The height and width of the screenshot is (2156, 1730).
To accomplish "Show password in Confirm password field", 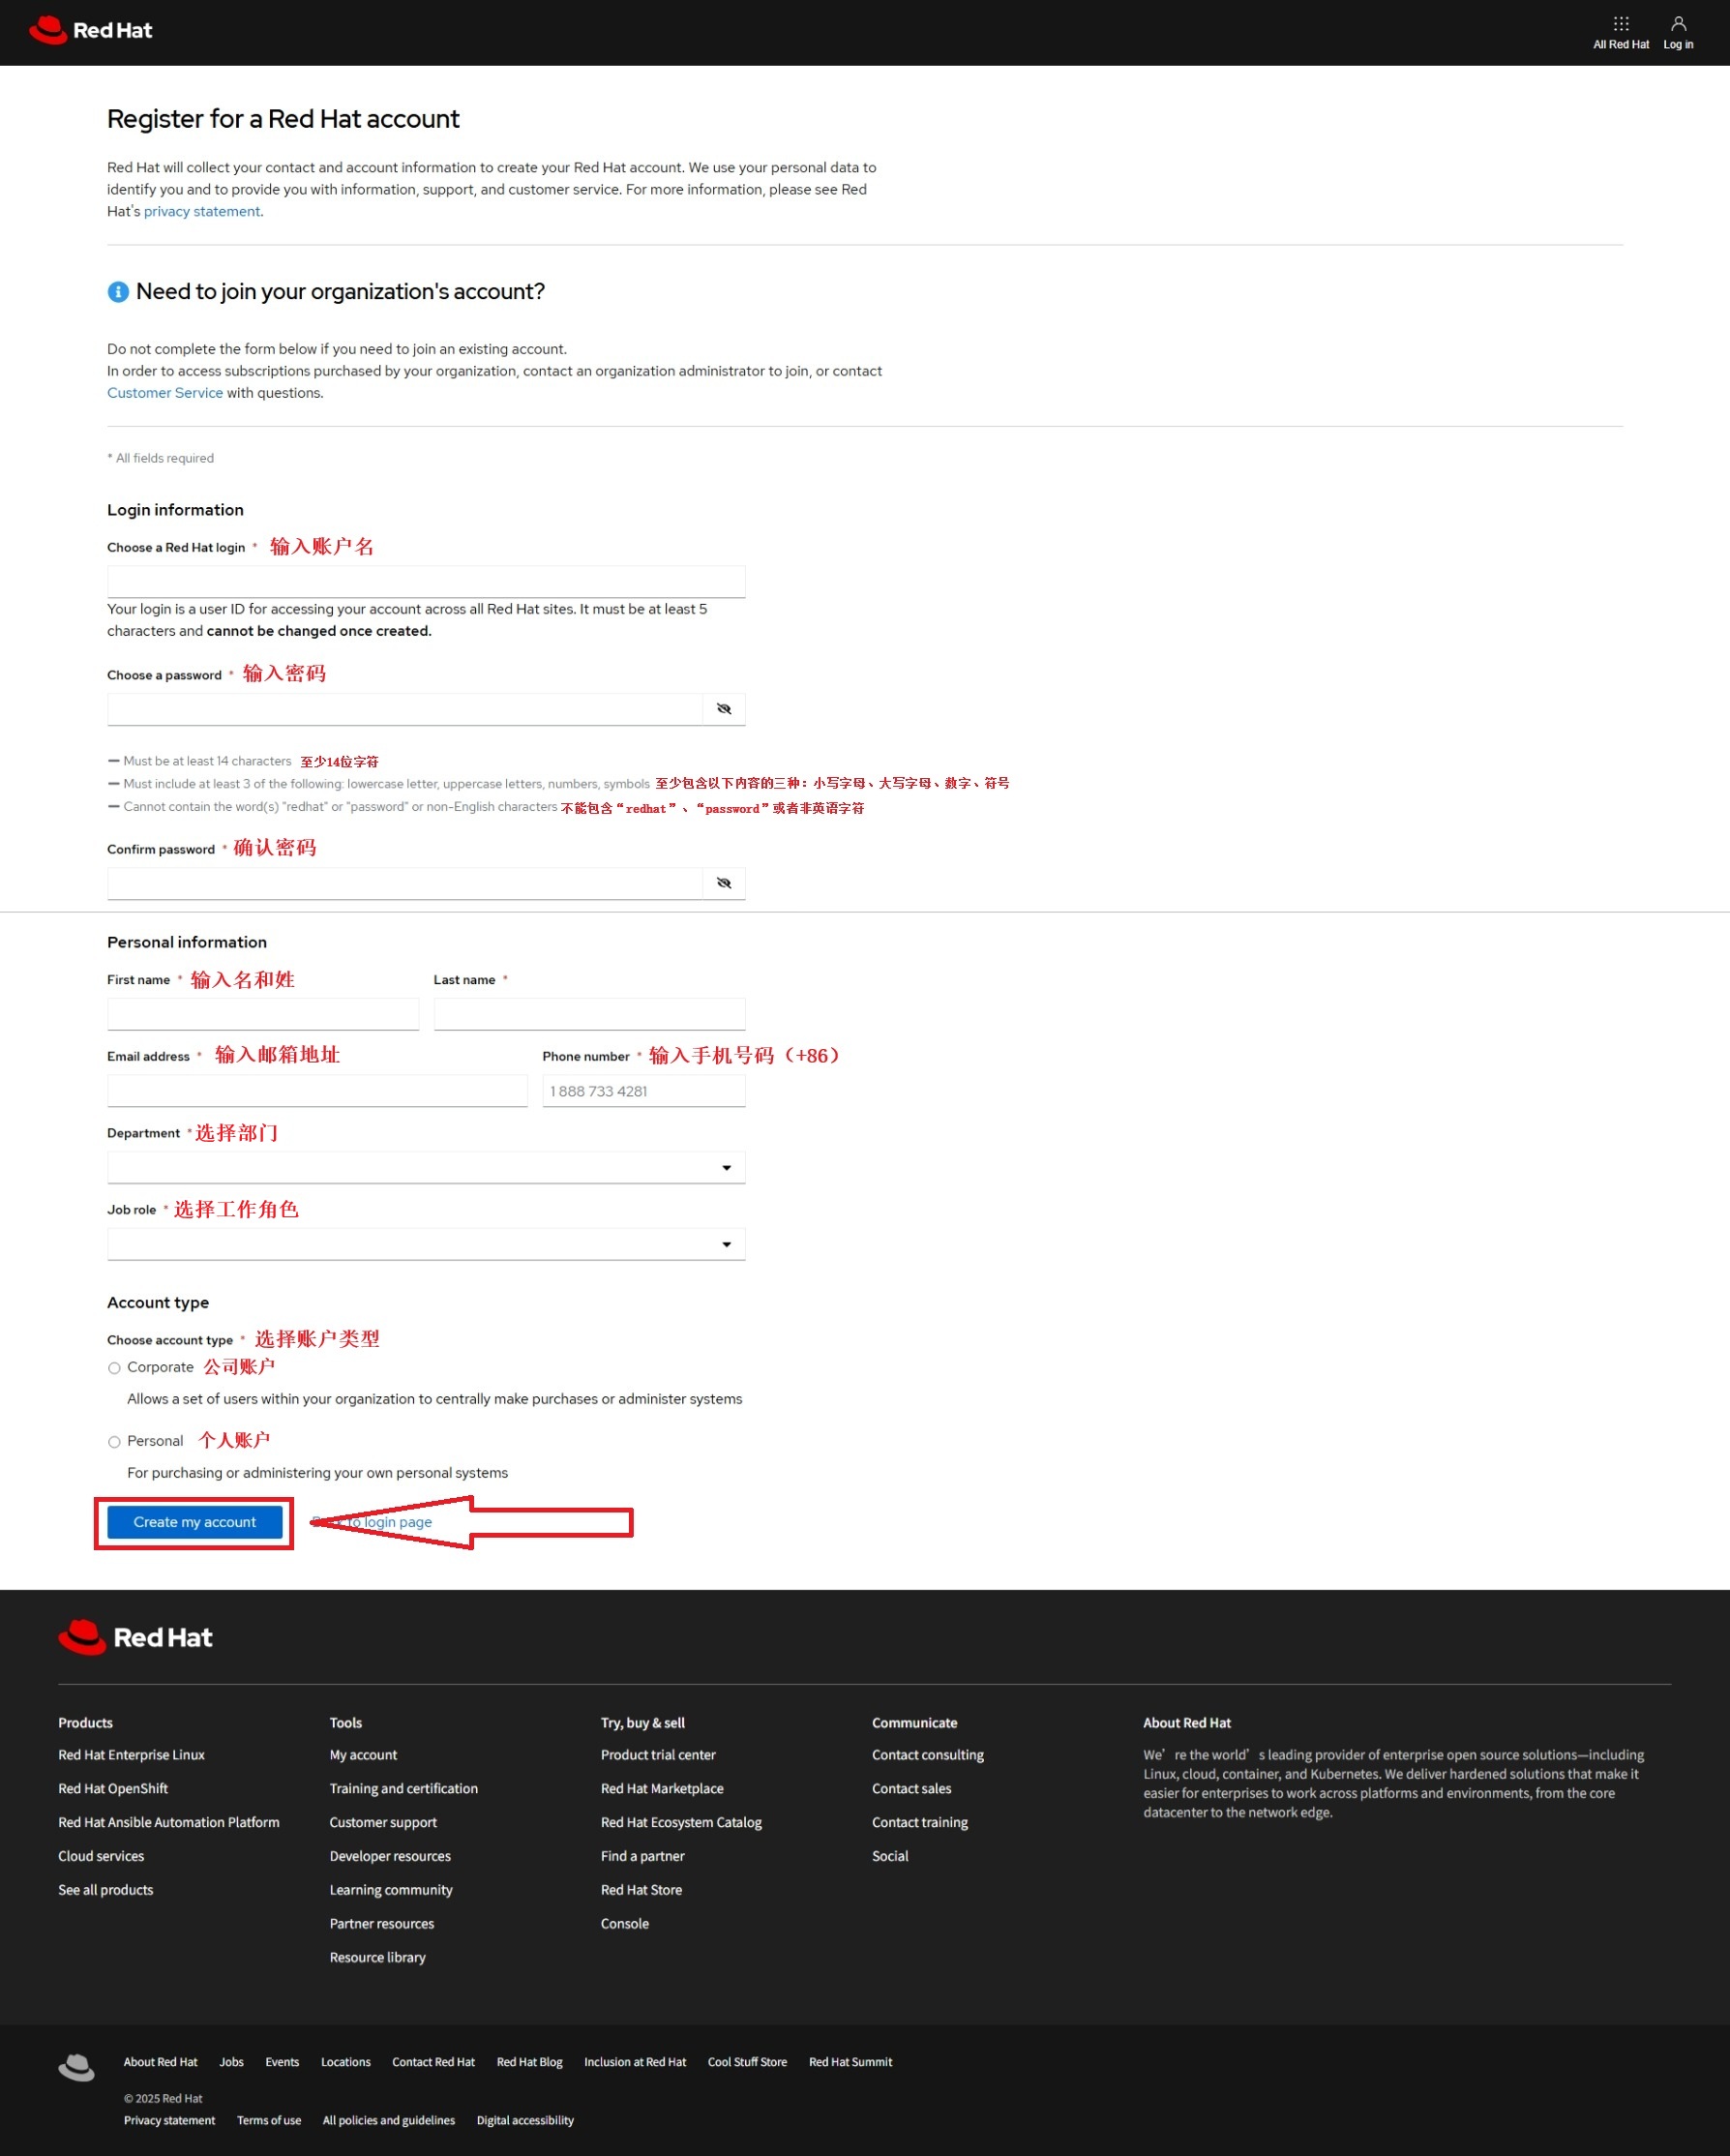I will (x=724, y=883).
